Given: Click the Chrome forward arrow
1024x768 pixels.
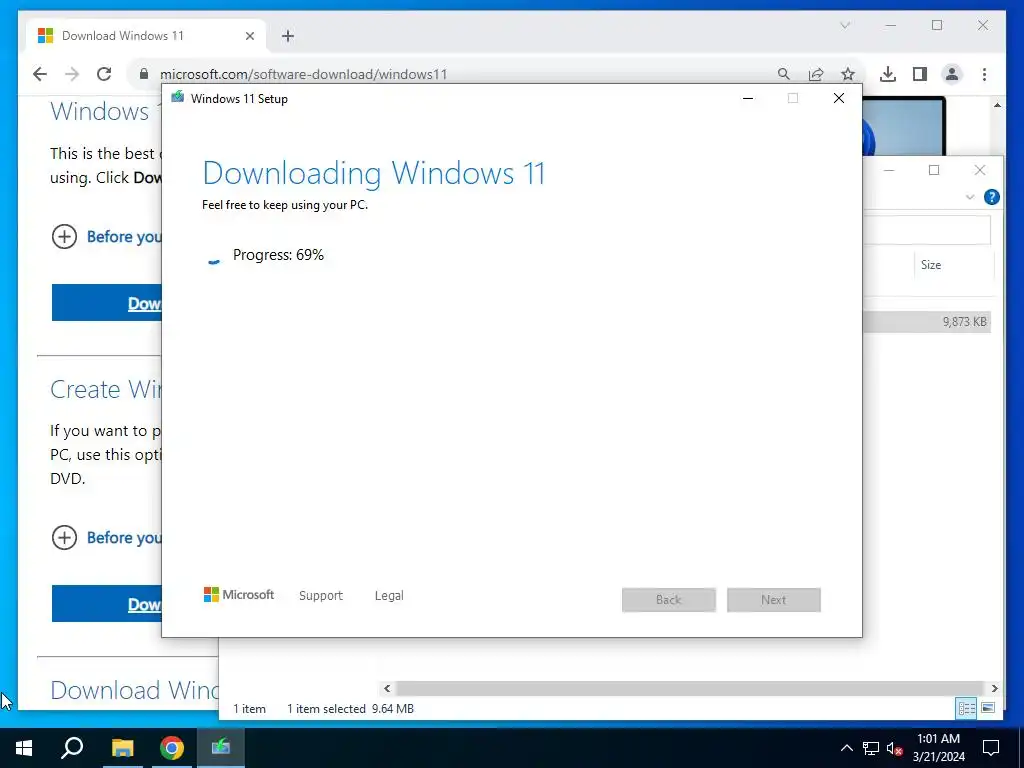Looking at the screenshot, I should (x=72, y=74).
